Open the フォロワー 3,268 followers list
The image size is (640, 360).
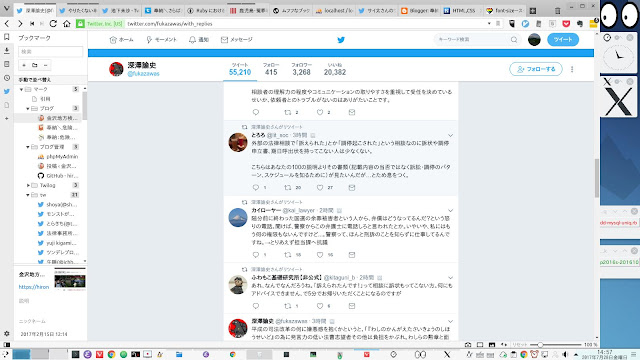point(301,69)
